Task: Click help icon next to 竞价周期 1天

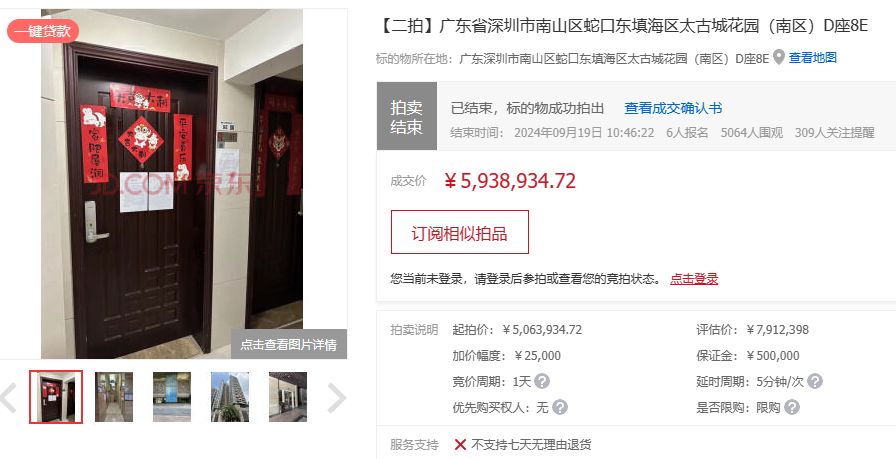Action: tap(542, 381)
